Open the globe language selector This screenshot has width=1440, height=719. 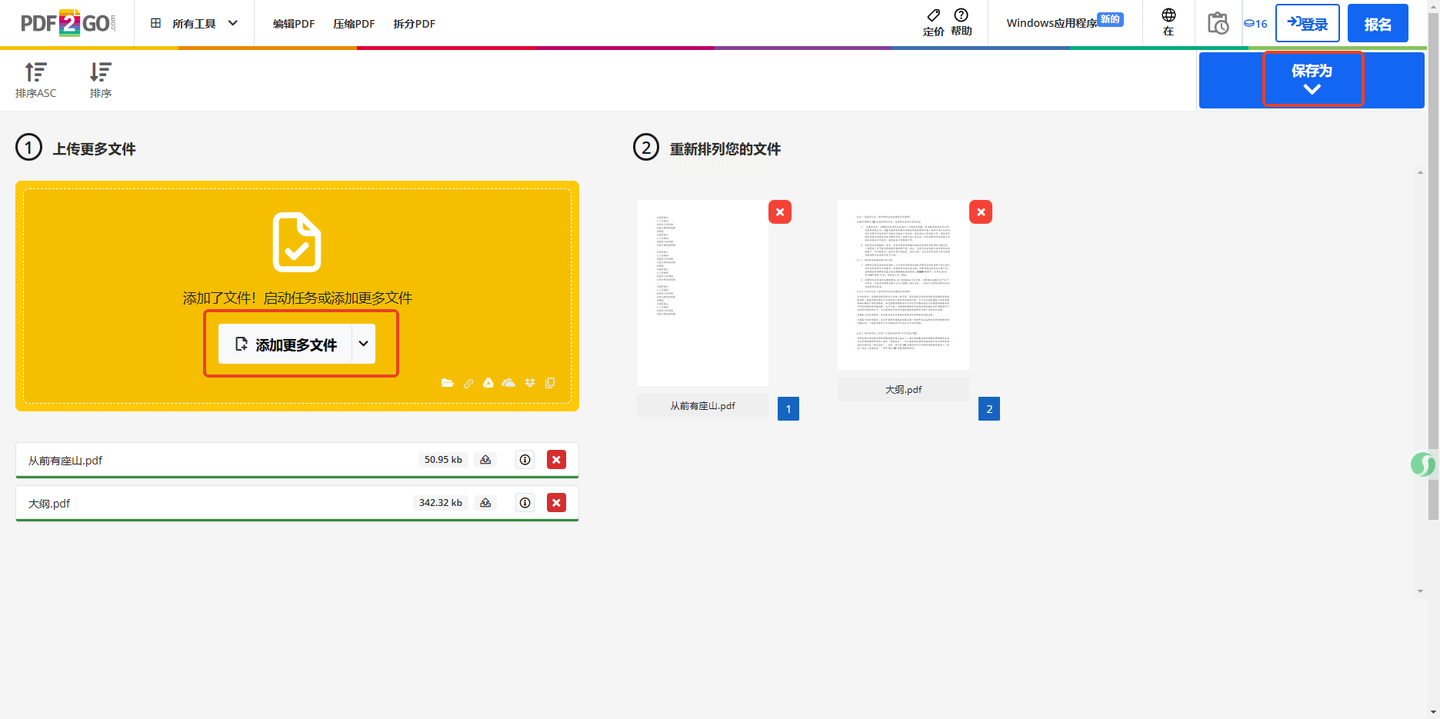coord(1168,23)
